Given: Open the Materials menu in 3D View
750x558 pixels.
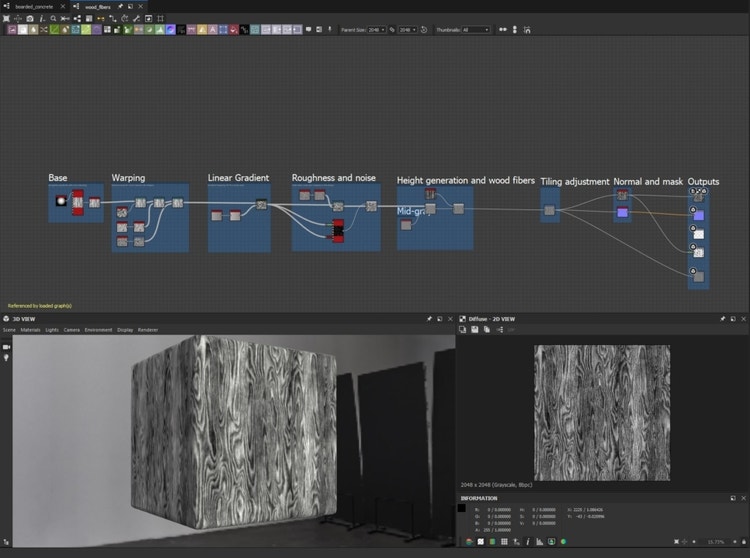Looking at the screenshot, I should [31, 329].
